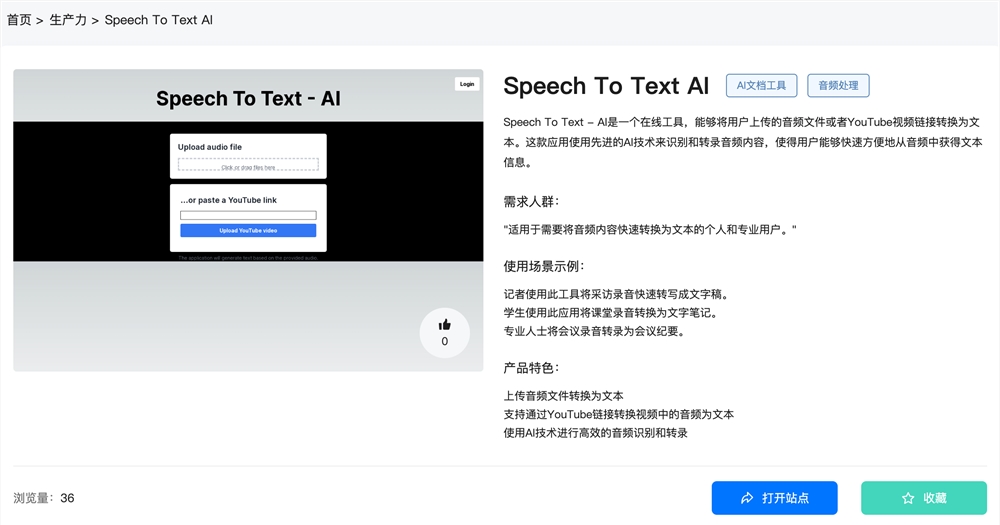The height and width of the screenshot is (525, 1000).
Task: Click the line 专业人士将会议录音转录为会议纪要
Action: [x=594, y=331]
